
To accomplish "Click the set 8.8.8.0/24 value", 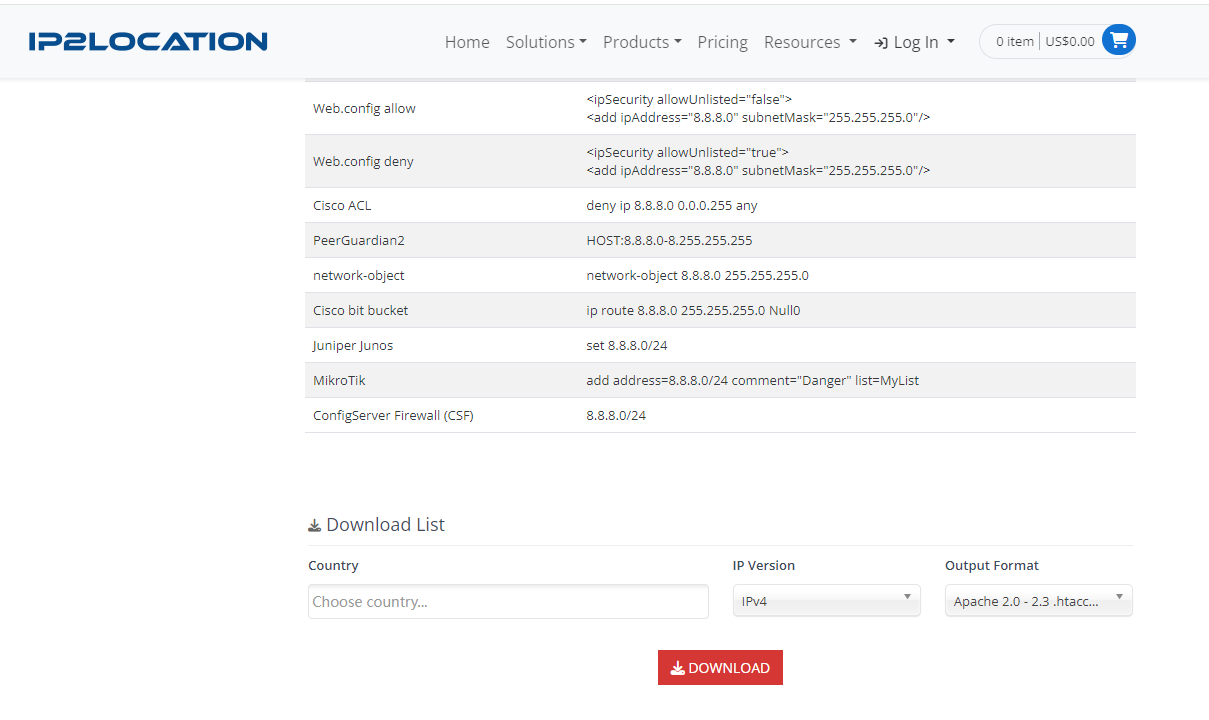I will click(x=627, y=346).
